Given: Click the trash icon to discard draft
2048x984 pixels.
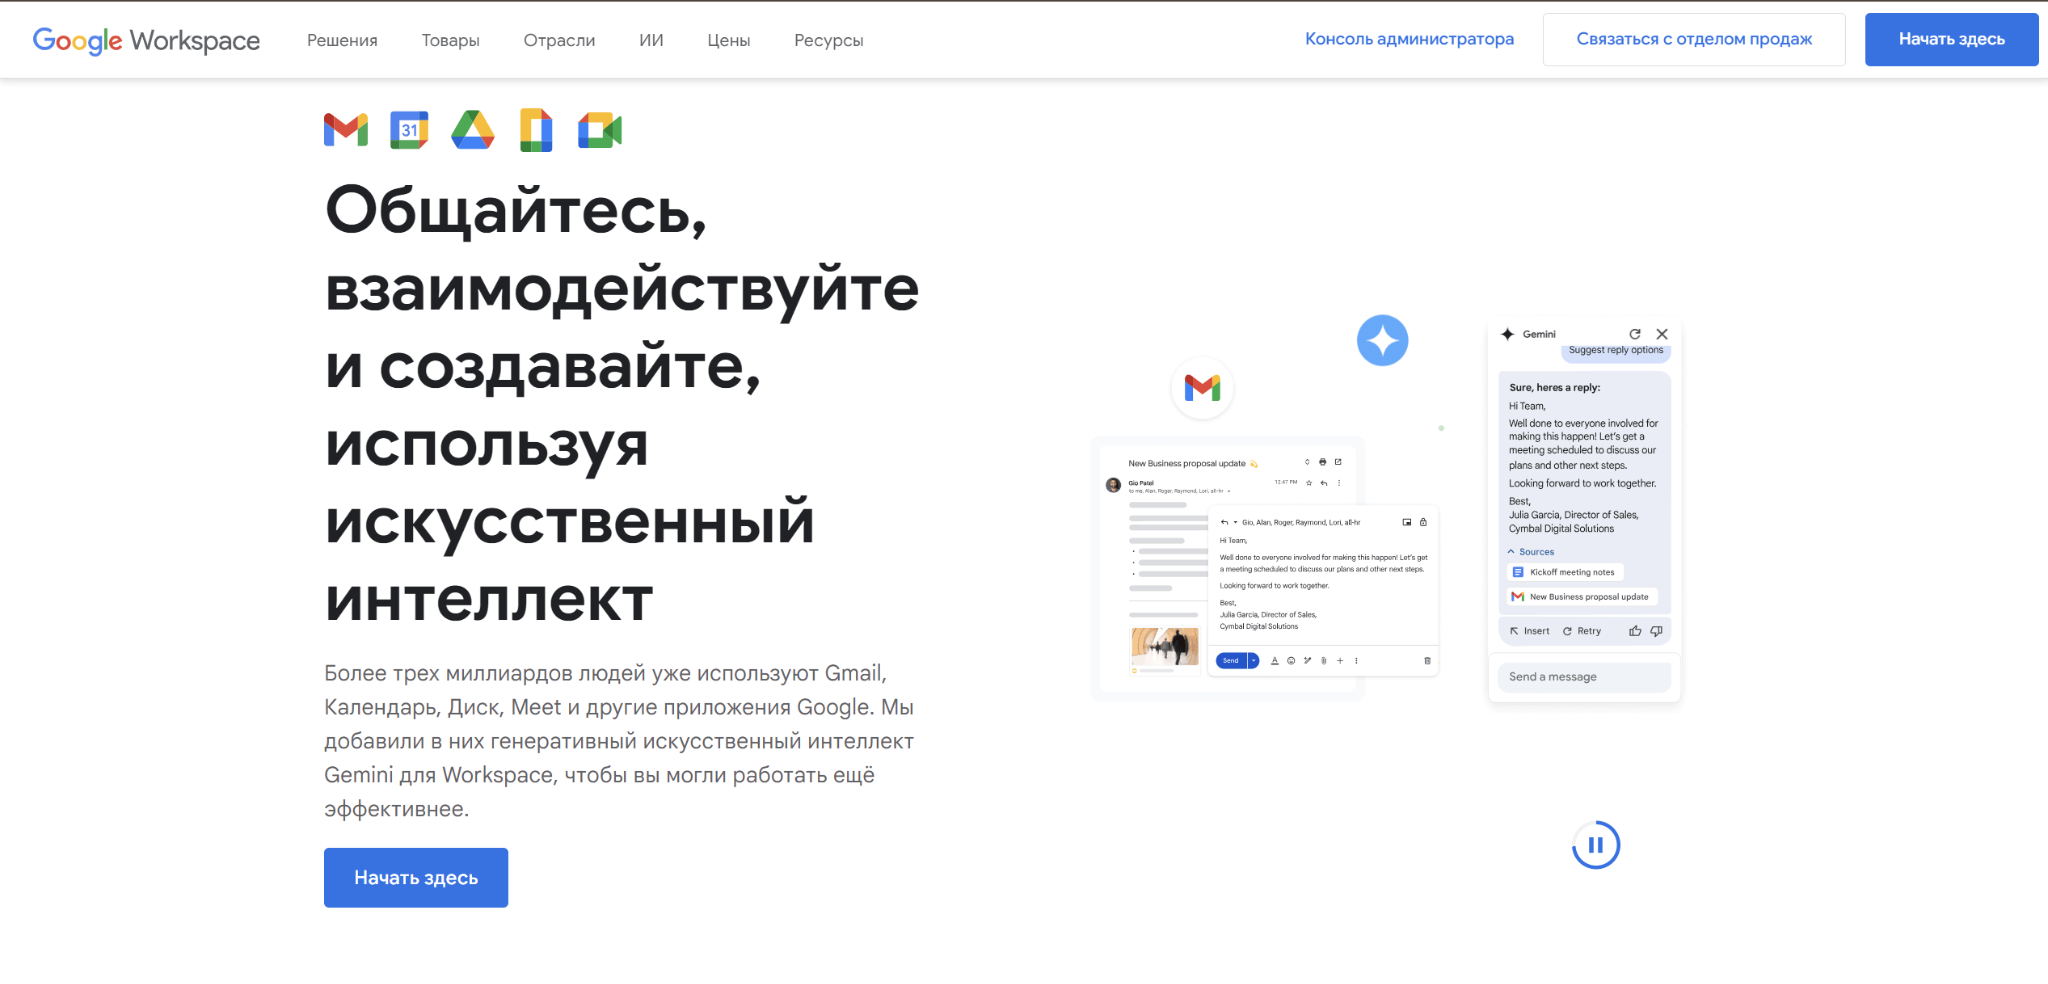Looking at the screenshot, I should pyautogui.click(x=1427, y=661).
